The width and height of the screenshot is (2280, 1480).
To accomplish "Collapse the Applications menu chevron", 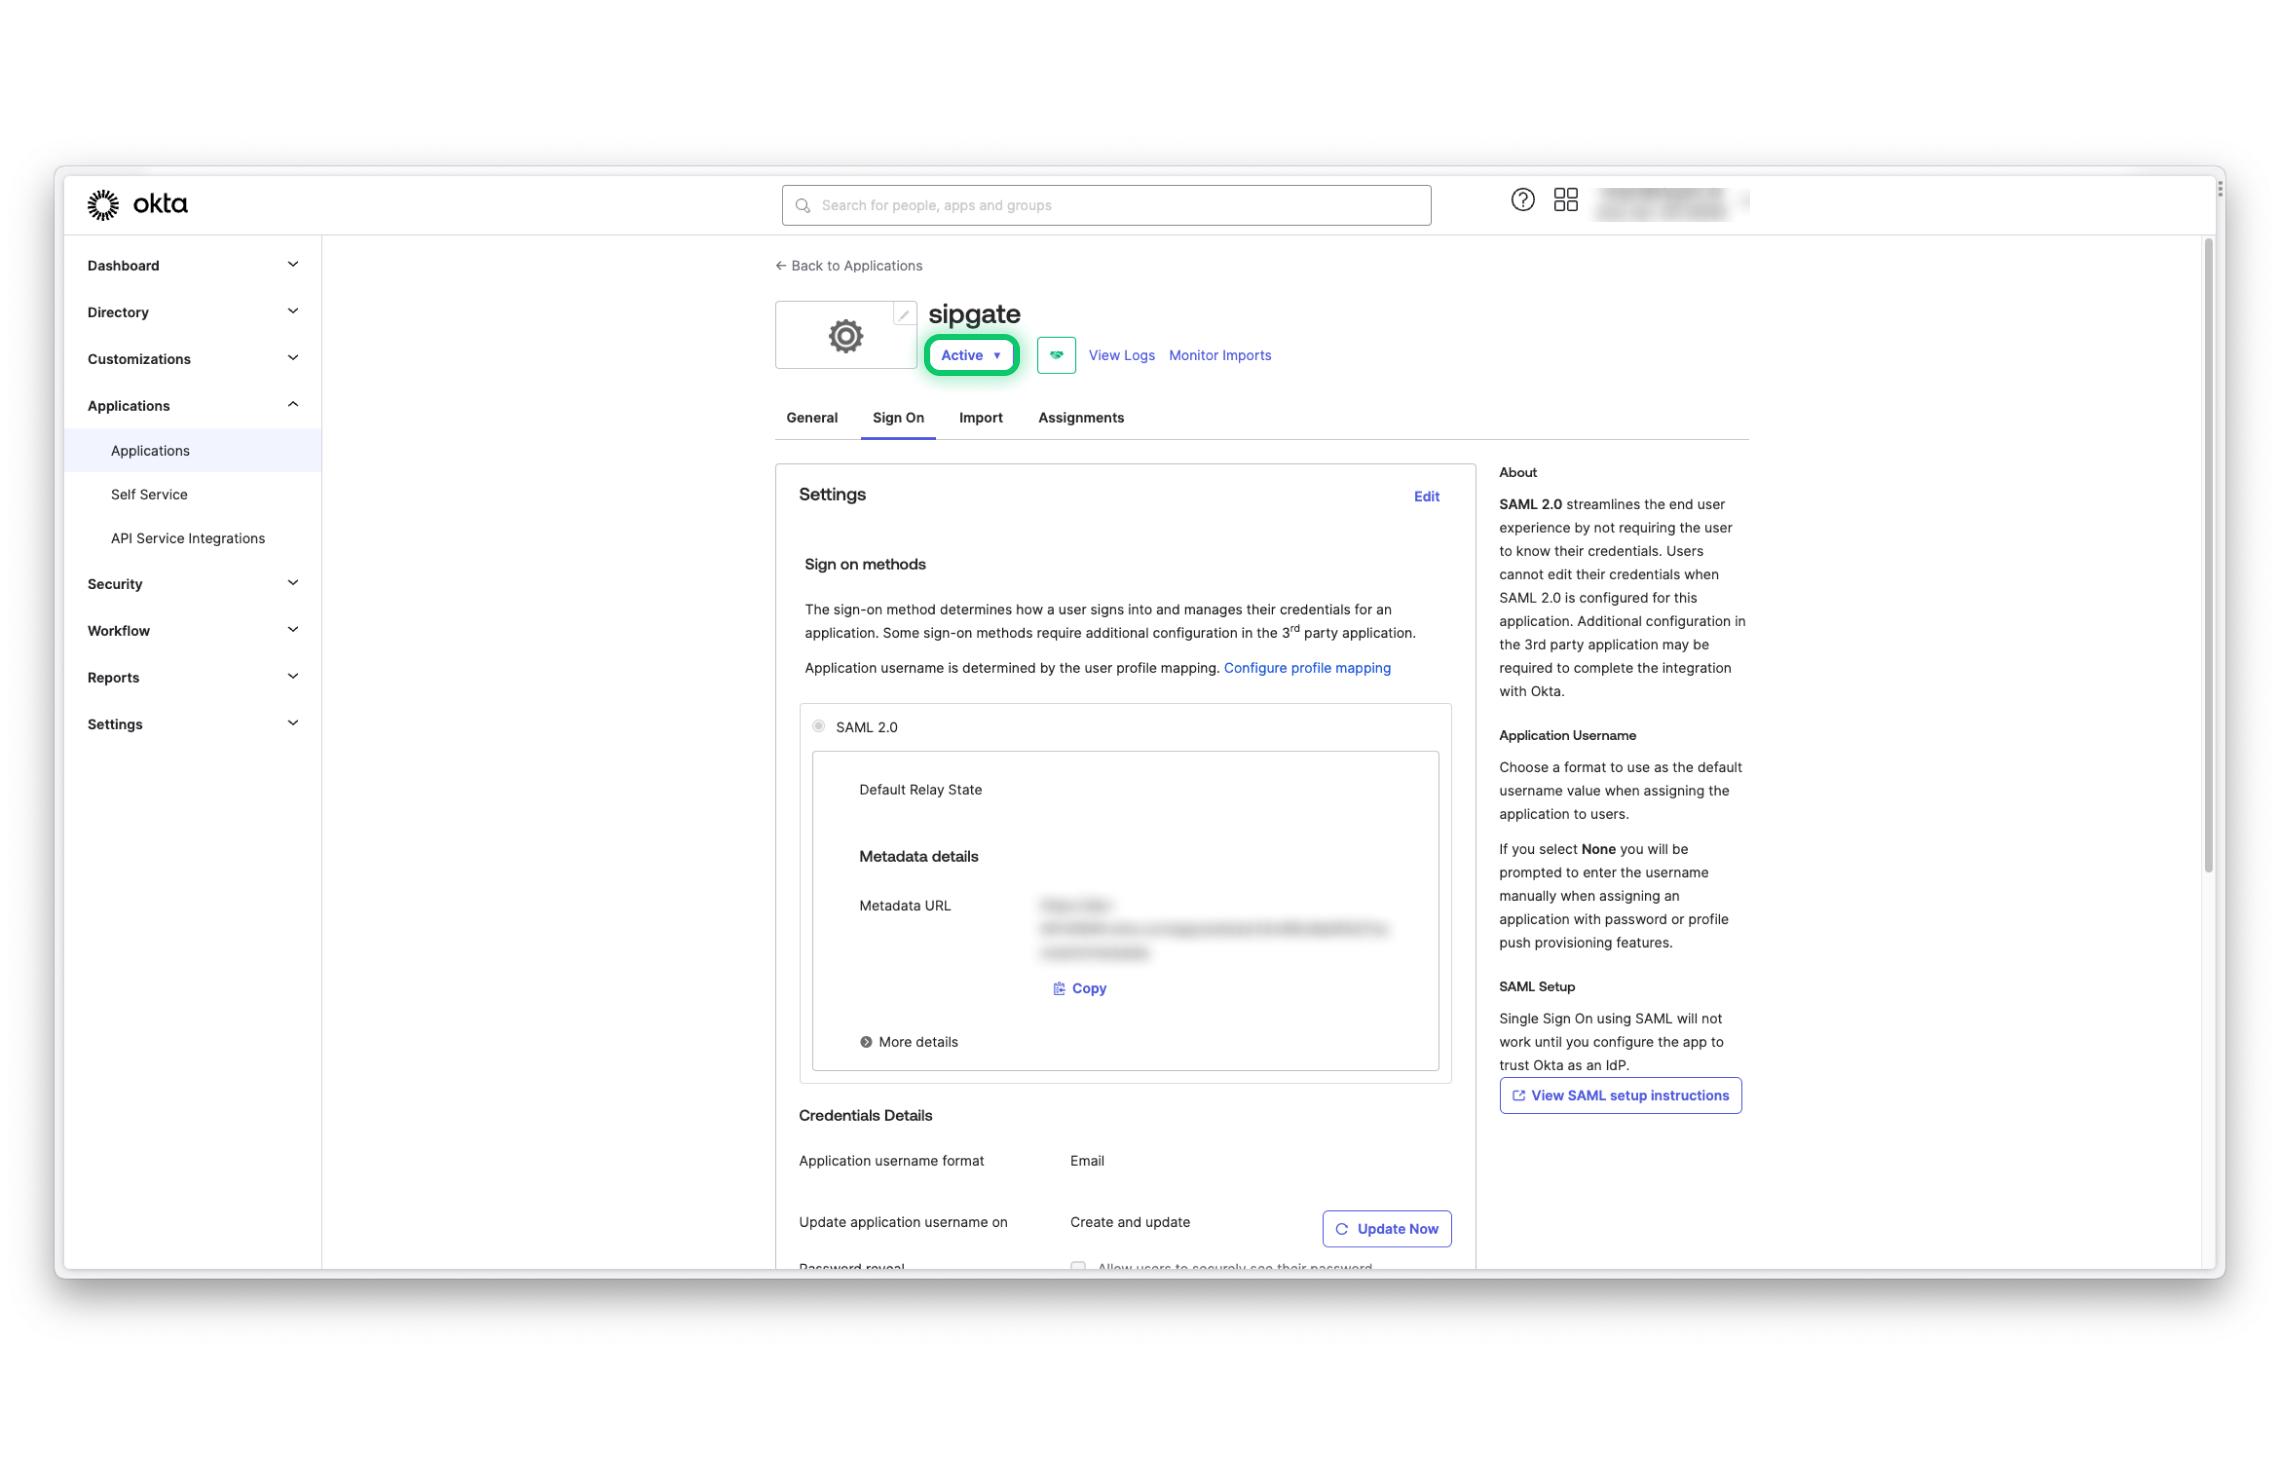I will tap(292, 405).
